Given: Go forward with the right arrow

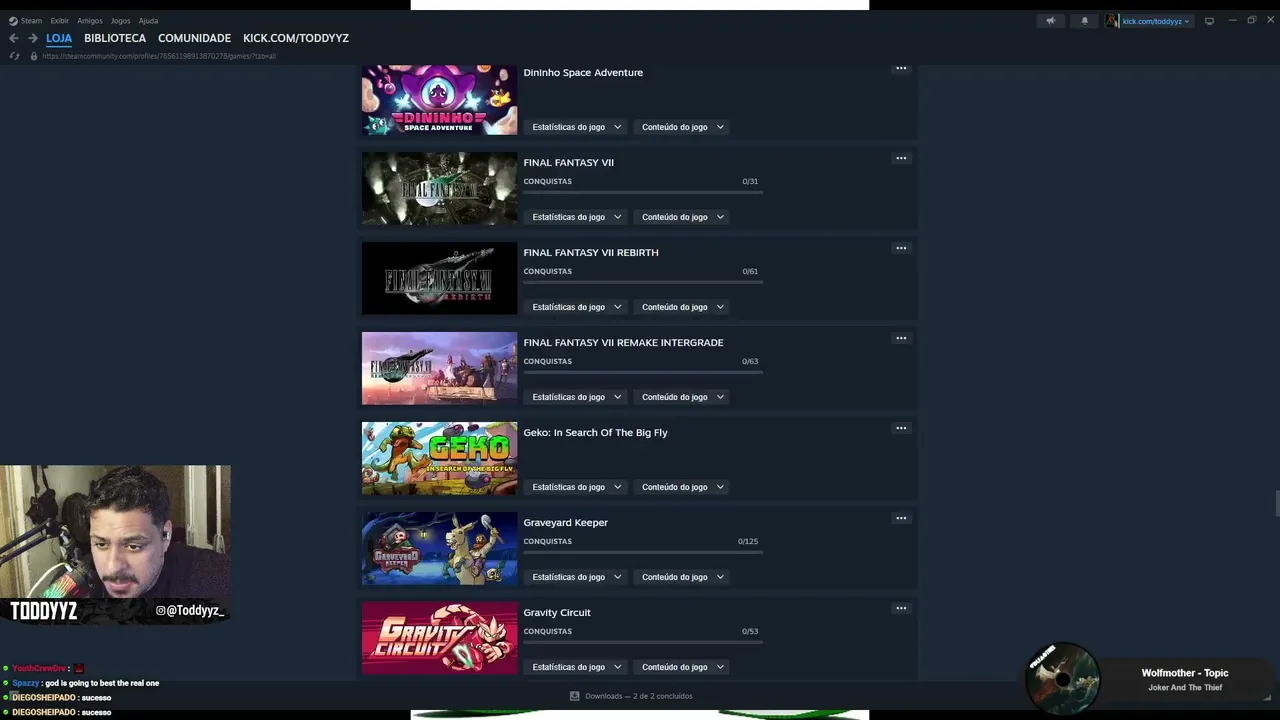Looking at the screenshot, I should click(x=33, y=38).
